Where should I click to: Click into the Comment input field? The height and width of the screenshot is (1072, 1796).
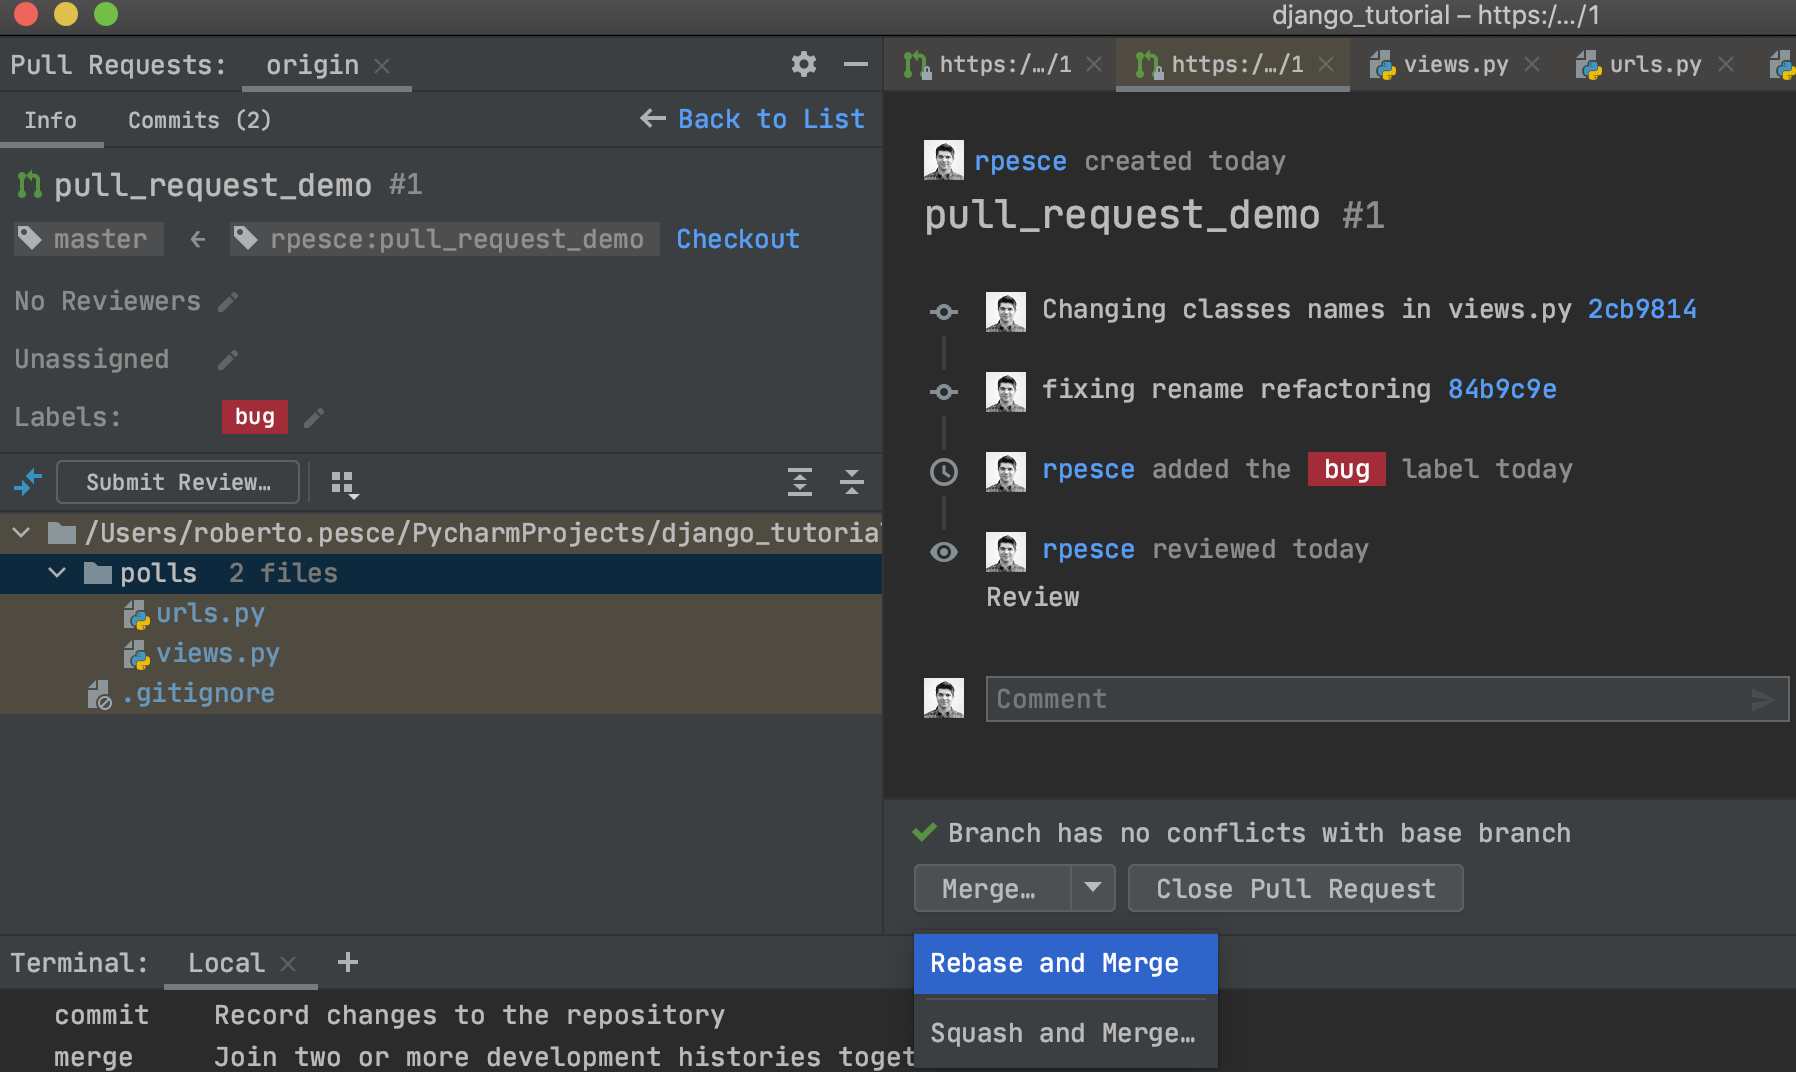pyautogui.click(x=1387, y=699)
